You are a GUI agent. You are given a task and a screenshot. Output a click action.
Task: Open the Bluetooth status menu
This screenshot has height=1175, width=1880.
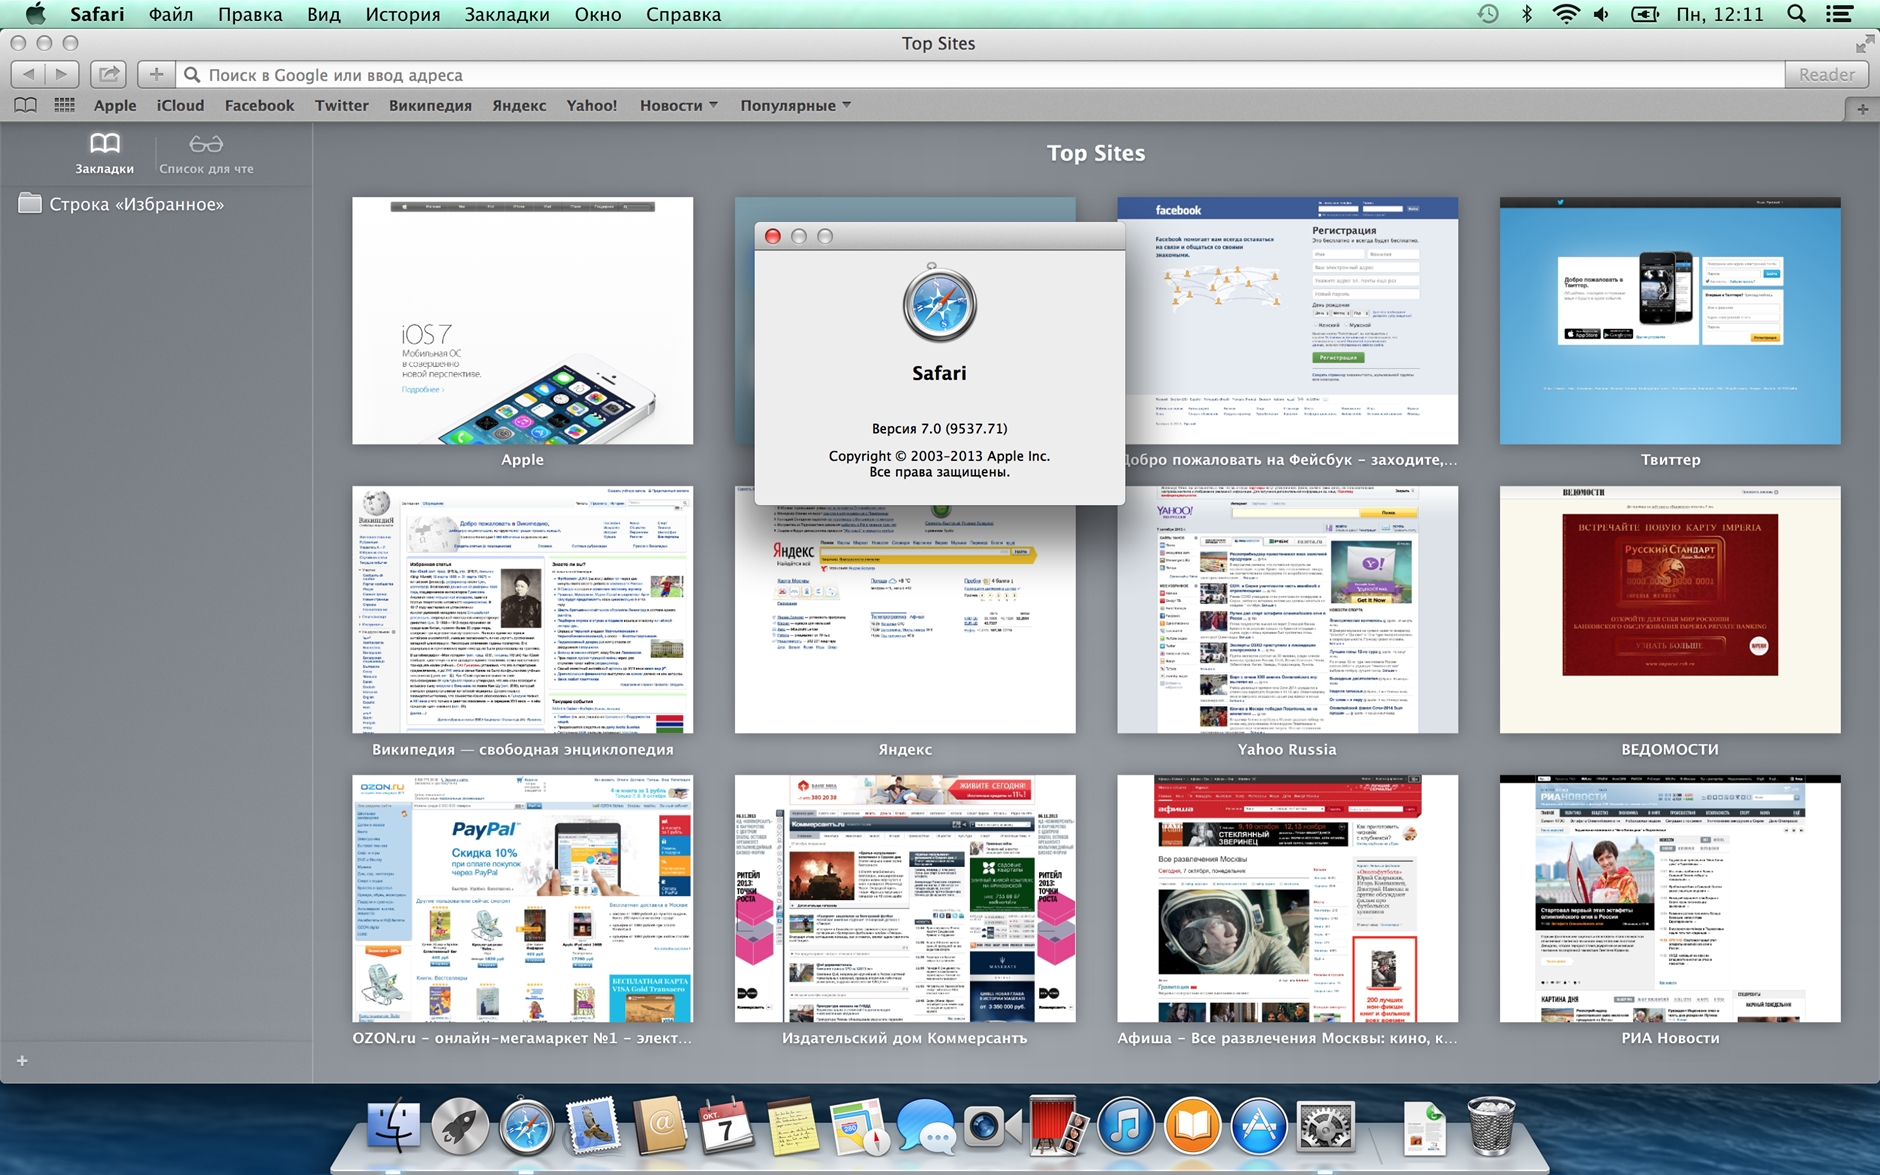click(x=1527, y=14)
